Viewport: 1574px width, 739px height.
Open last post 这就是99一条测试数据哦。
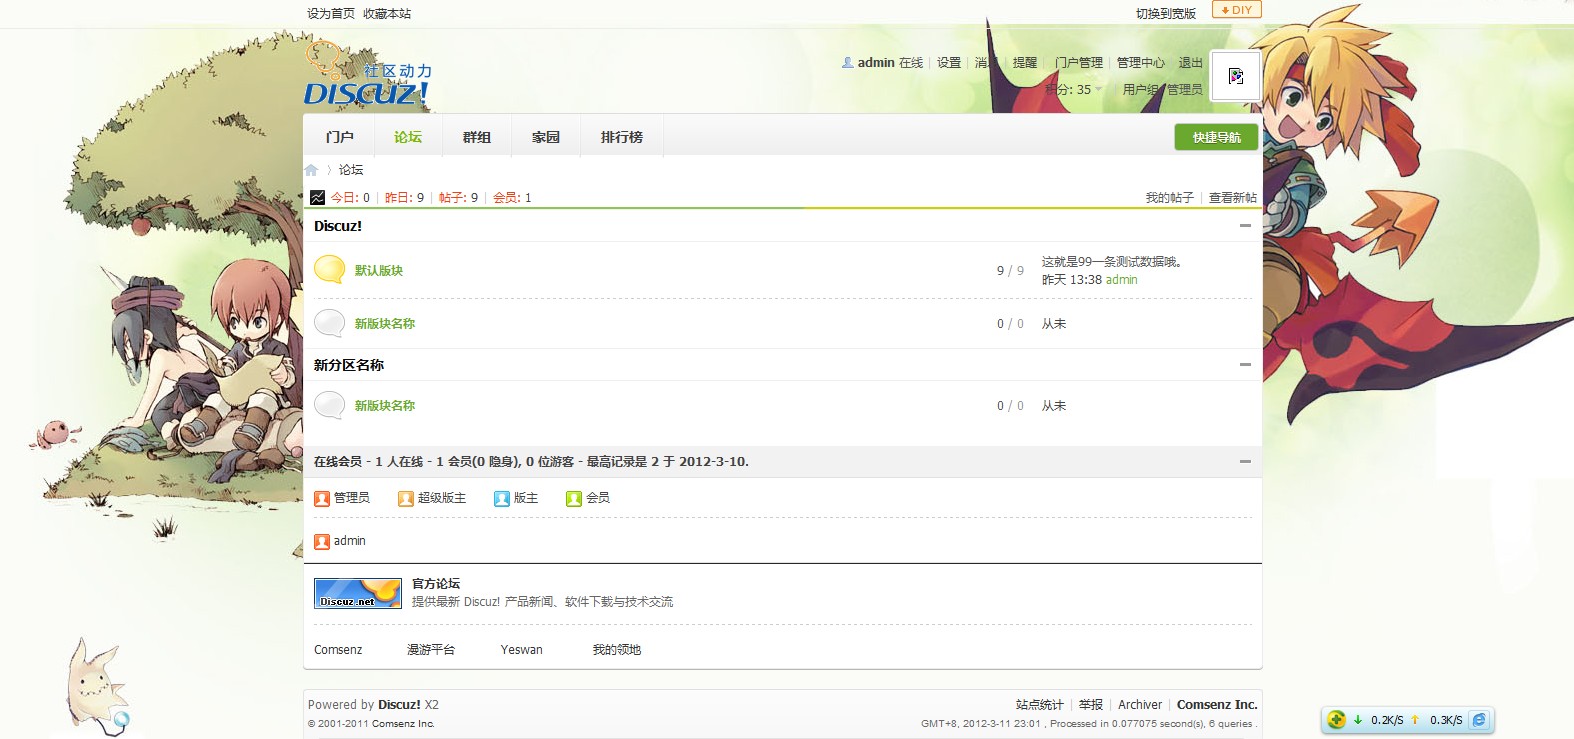pos(1113,262)
